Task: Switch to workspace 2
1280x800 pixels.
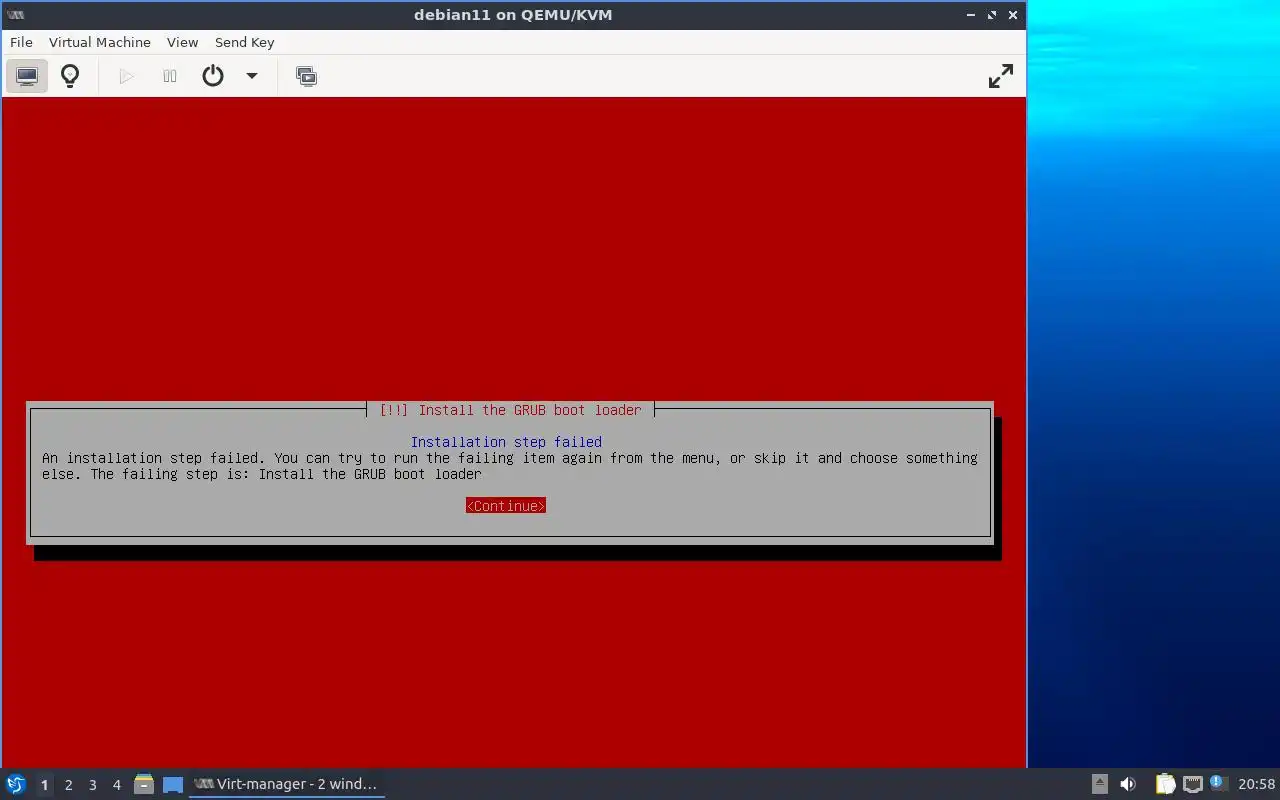Action: (68, 785)
